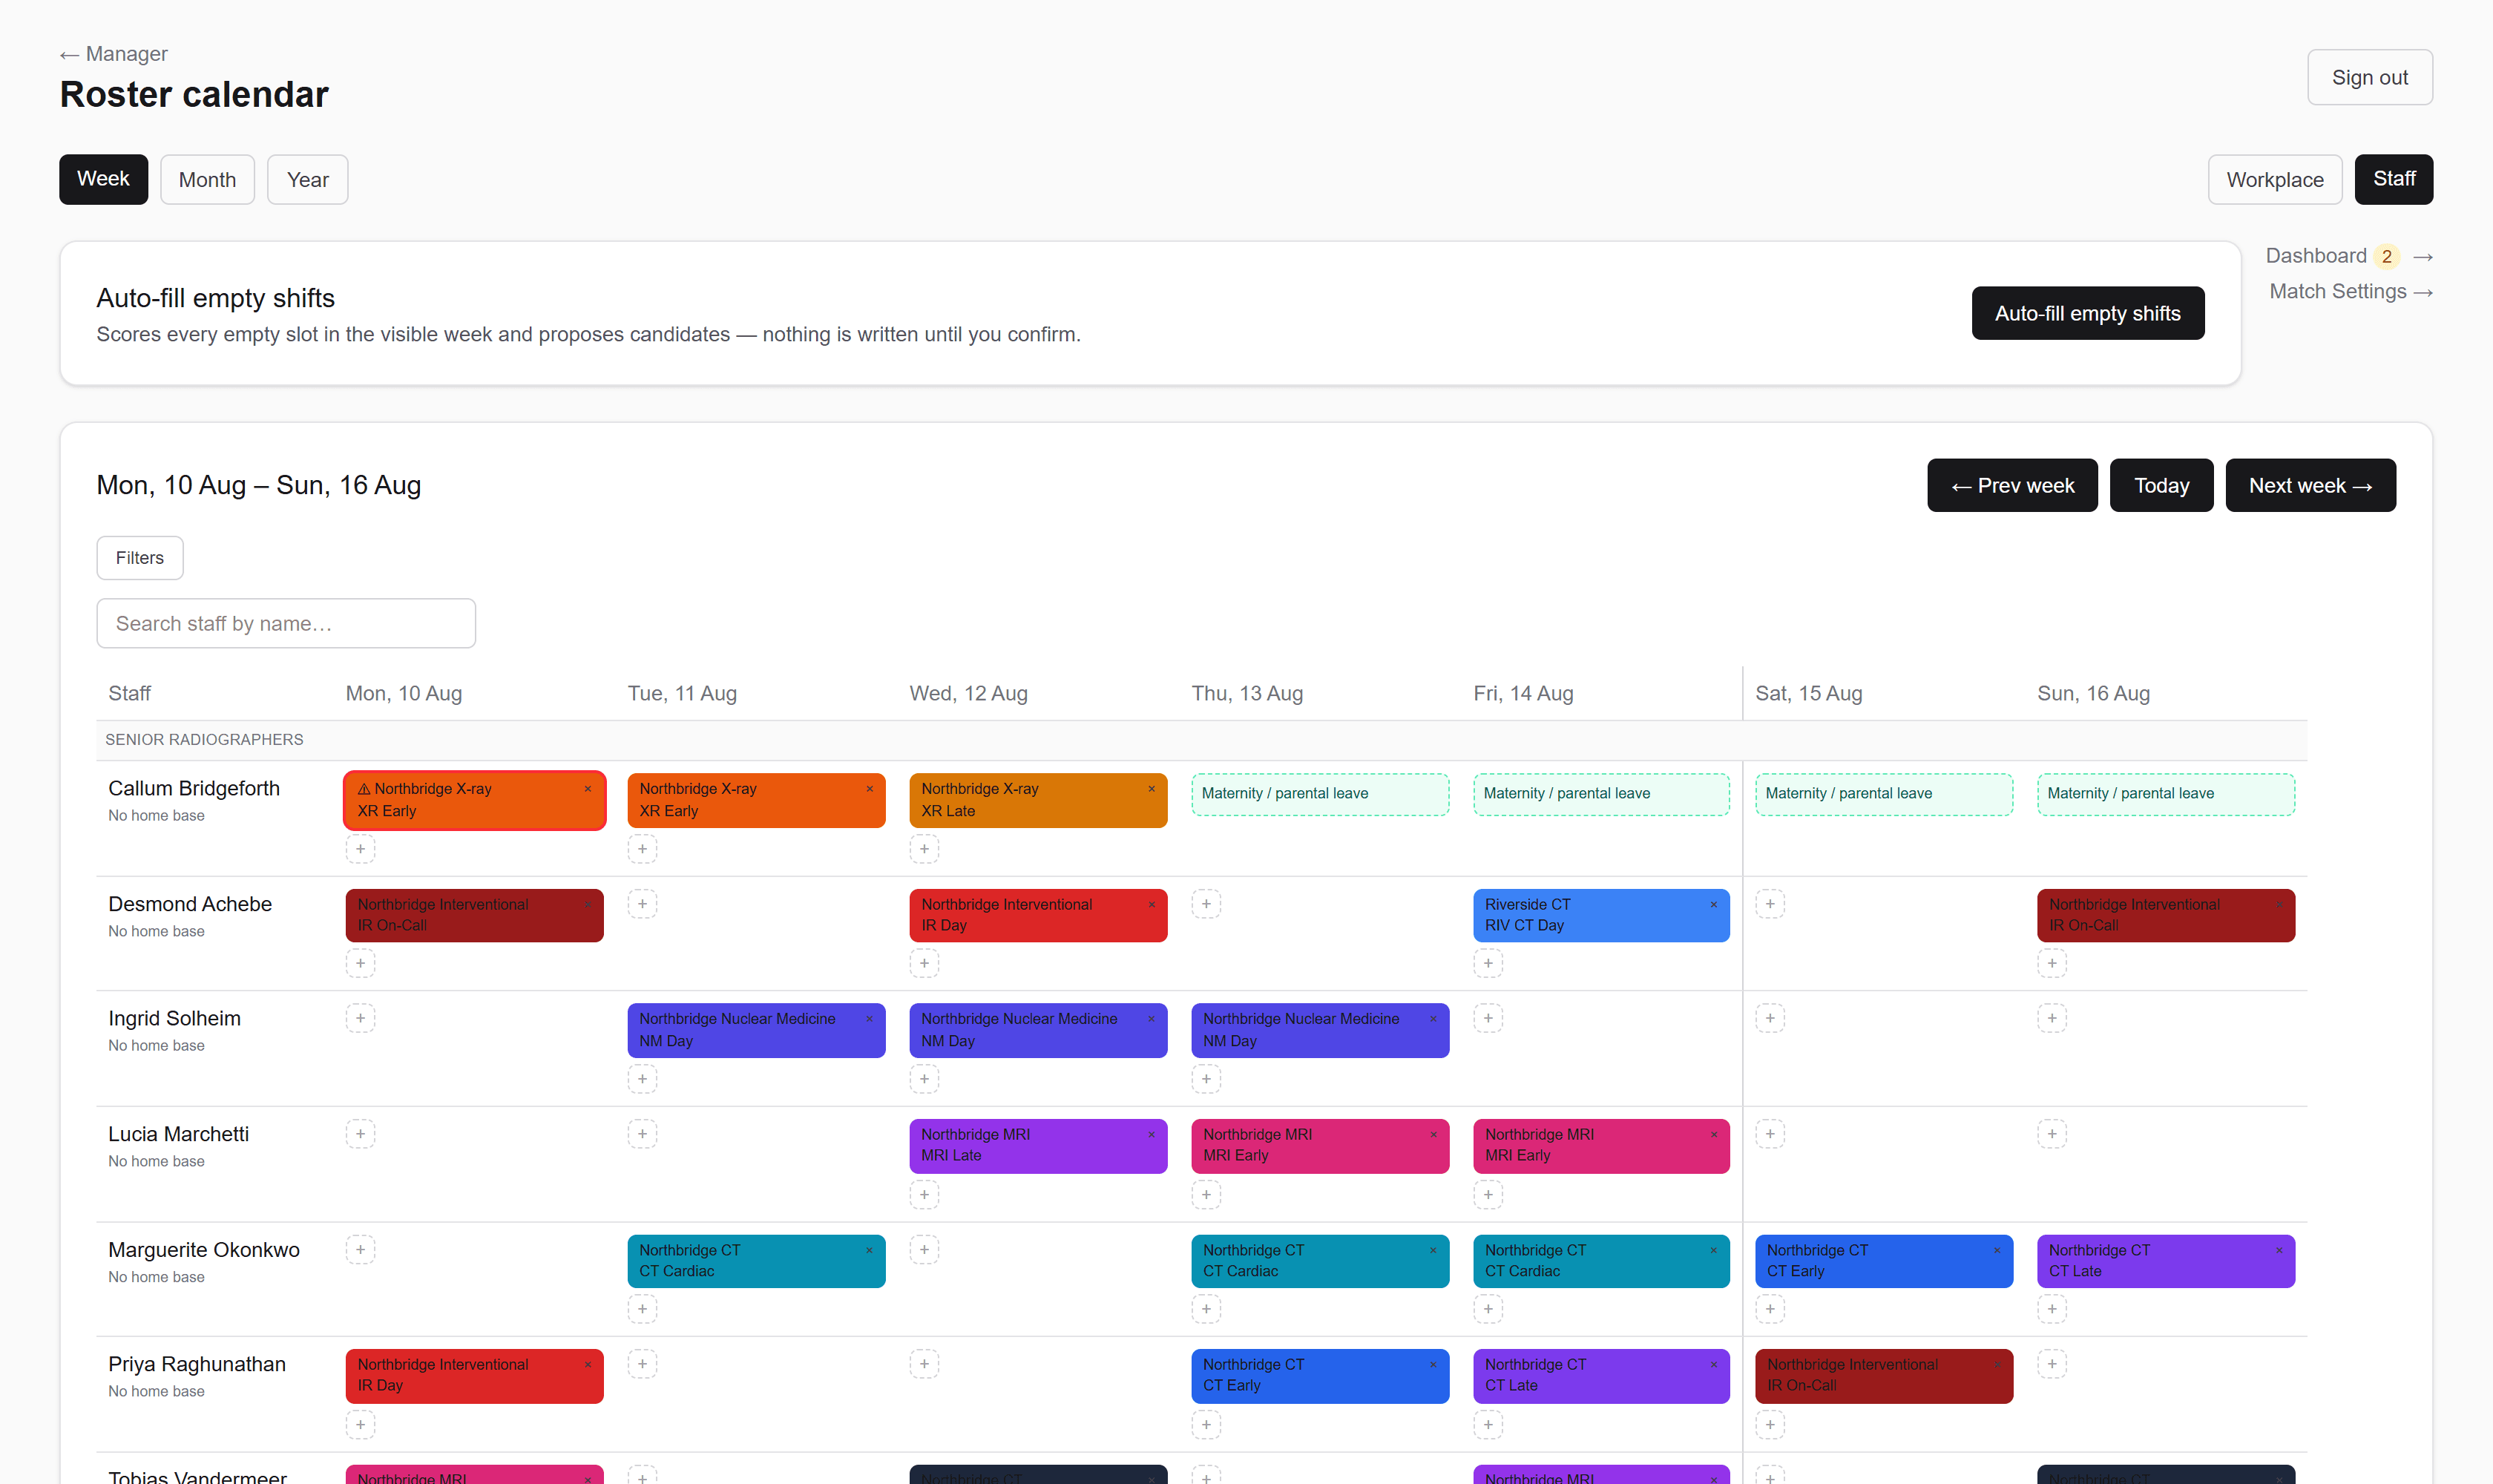2493x1484 pixels.
Task: Add a shift for Priya Raghunathan on Sunday
Action: click(x=2052, y=1364)
